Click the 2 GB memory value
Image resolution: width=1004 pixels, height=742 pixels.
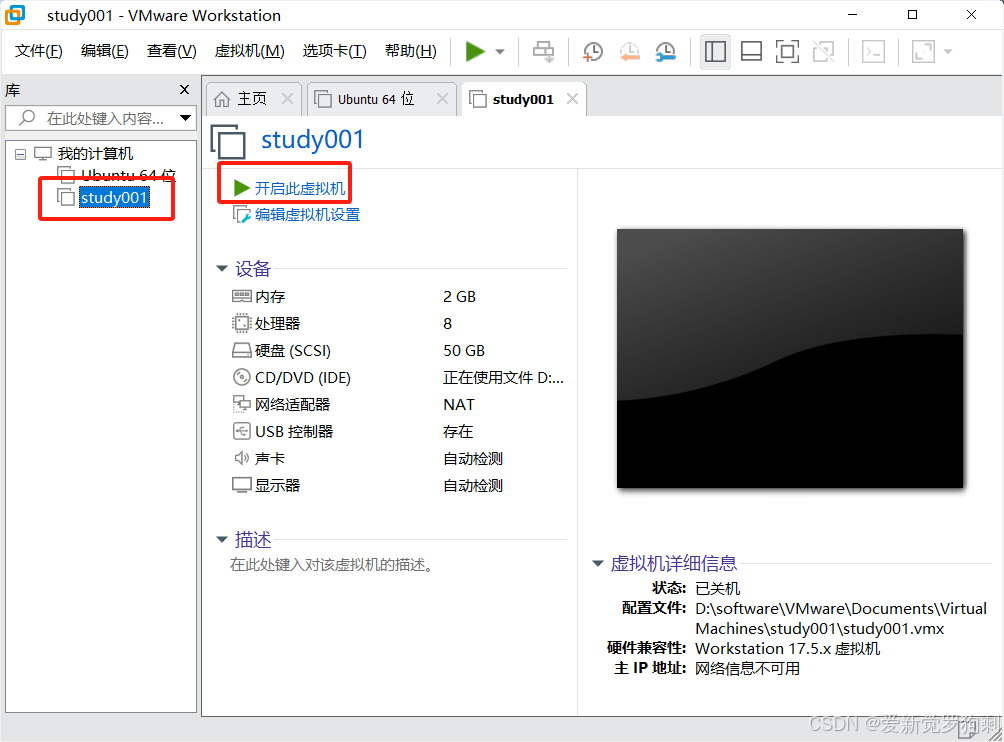pos(459,297)
